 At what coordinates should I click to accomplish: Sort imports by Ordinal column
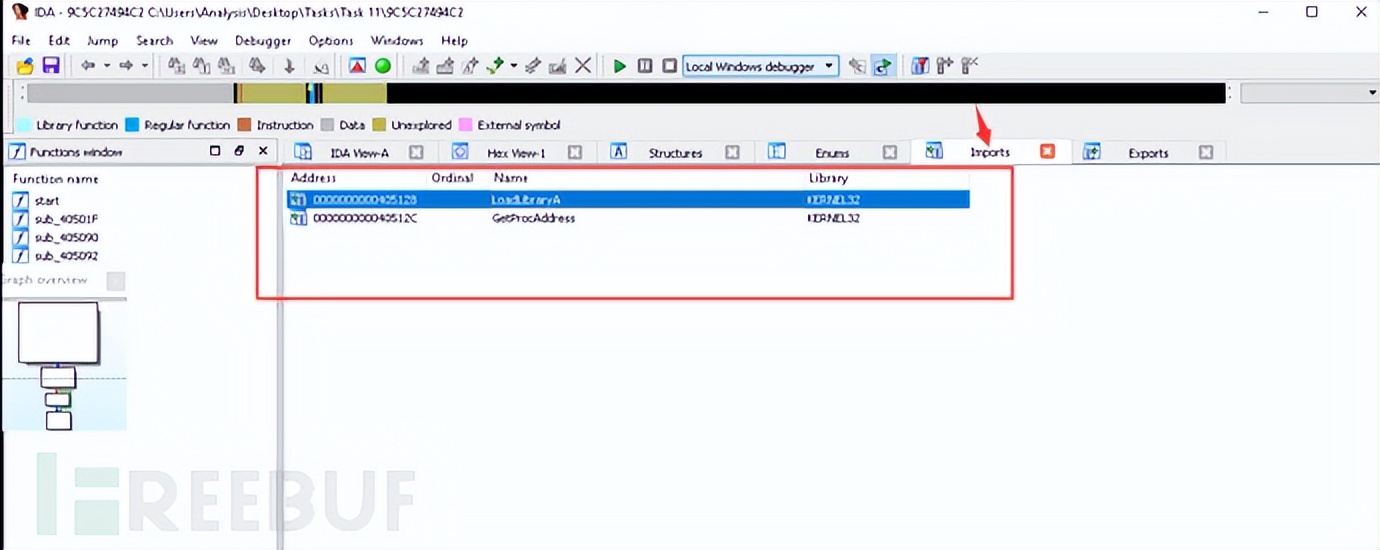coord(452,178)
